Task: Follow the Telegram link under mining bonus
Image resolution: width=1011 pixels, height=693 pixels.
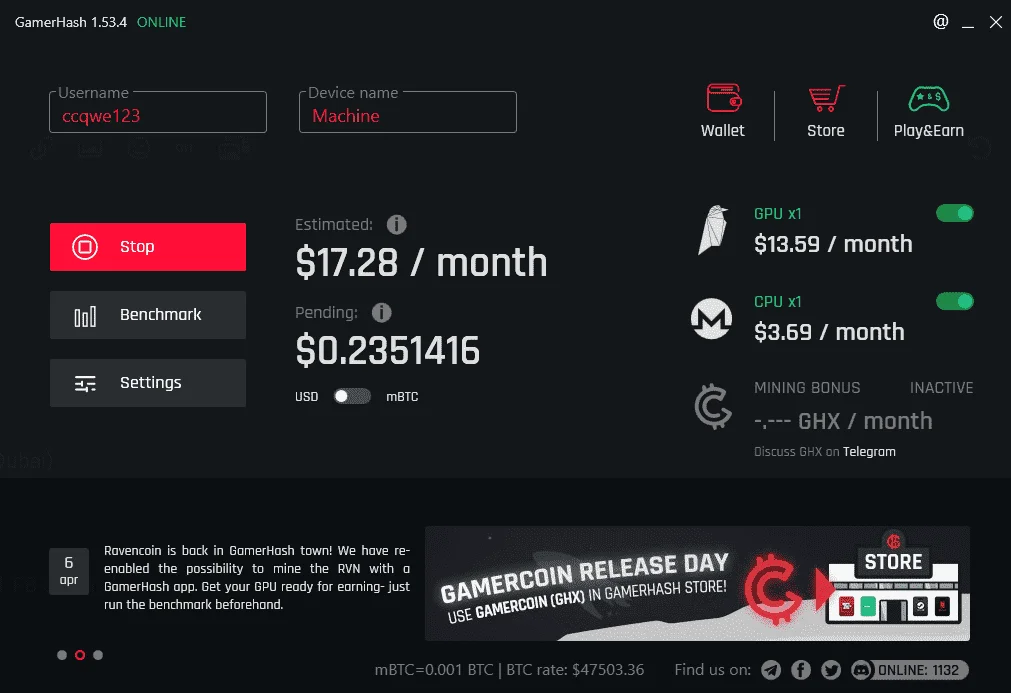Action: [869, 451]
